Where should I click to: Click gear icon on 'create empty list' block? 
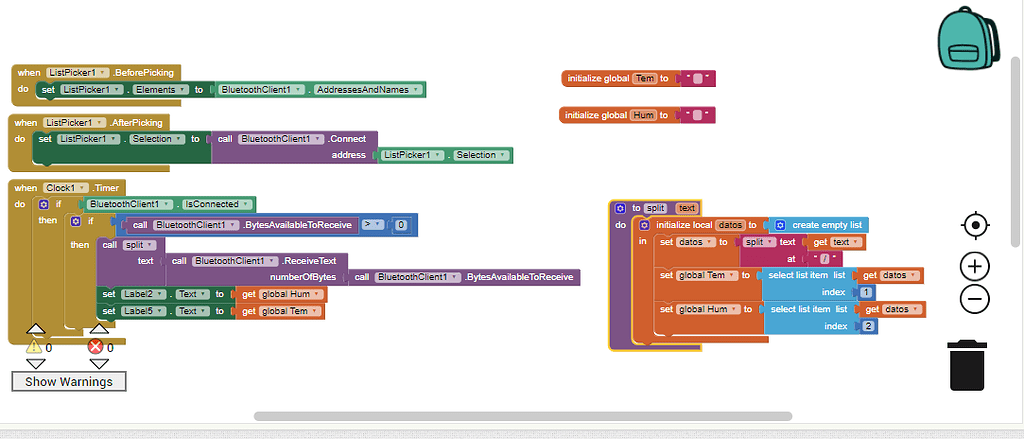(x=780, y=225)
